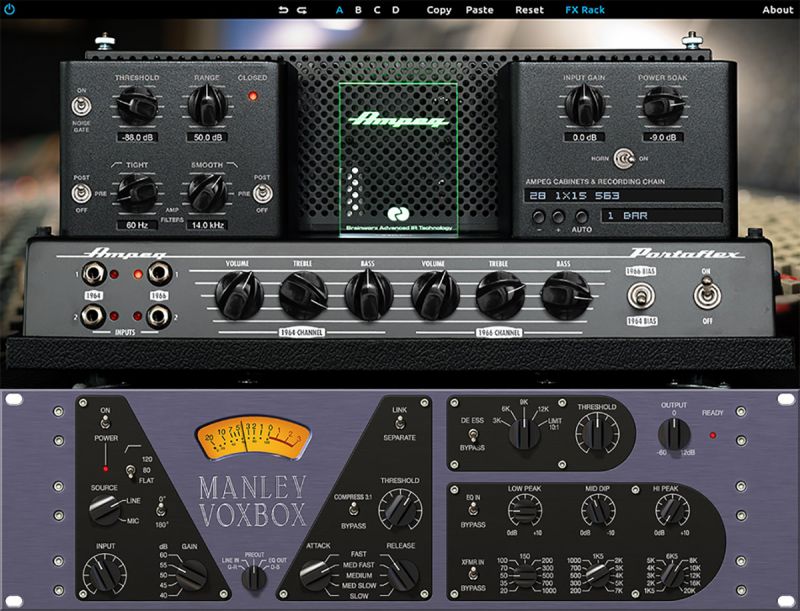Click the 0.0 dB input gain value

[x=585, y=137]
